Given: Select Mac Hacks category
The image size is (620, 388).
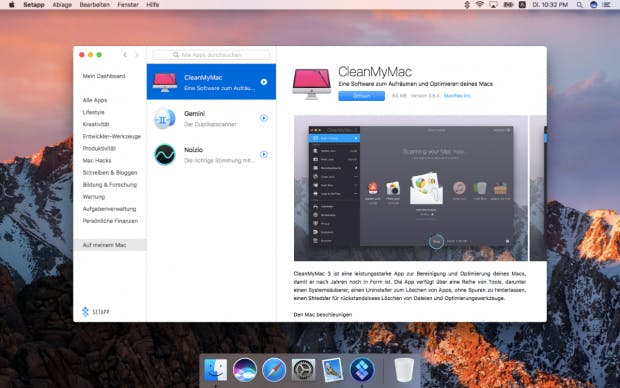Looking at the screenshot, I should coord(97,161).
